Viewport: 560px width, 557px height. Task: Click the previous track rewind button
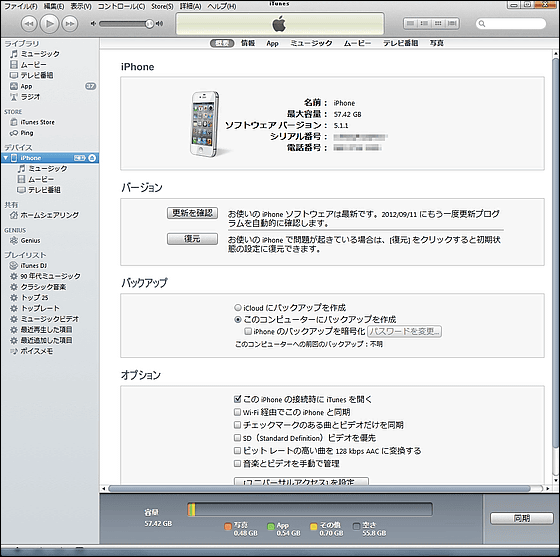tap(29, 24)
